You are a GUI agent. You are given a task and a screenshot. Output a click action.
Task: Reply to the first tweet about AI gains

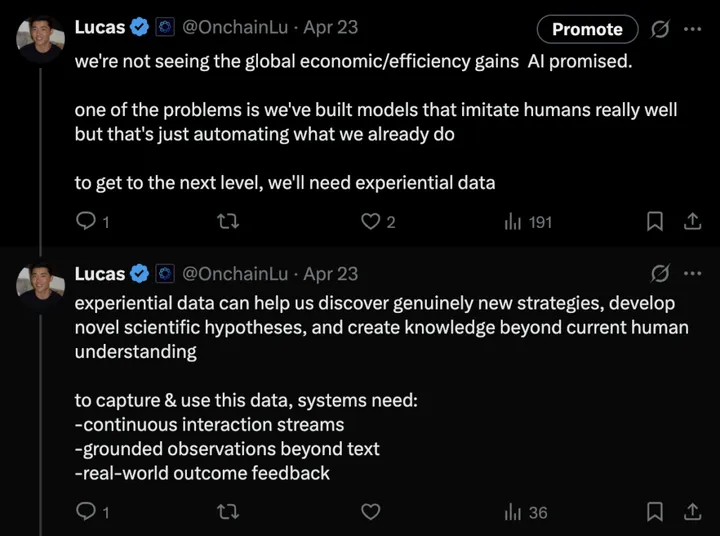tap(86, 222)
